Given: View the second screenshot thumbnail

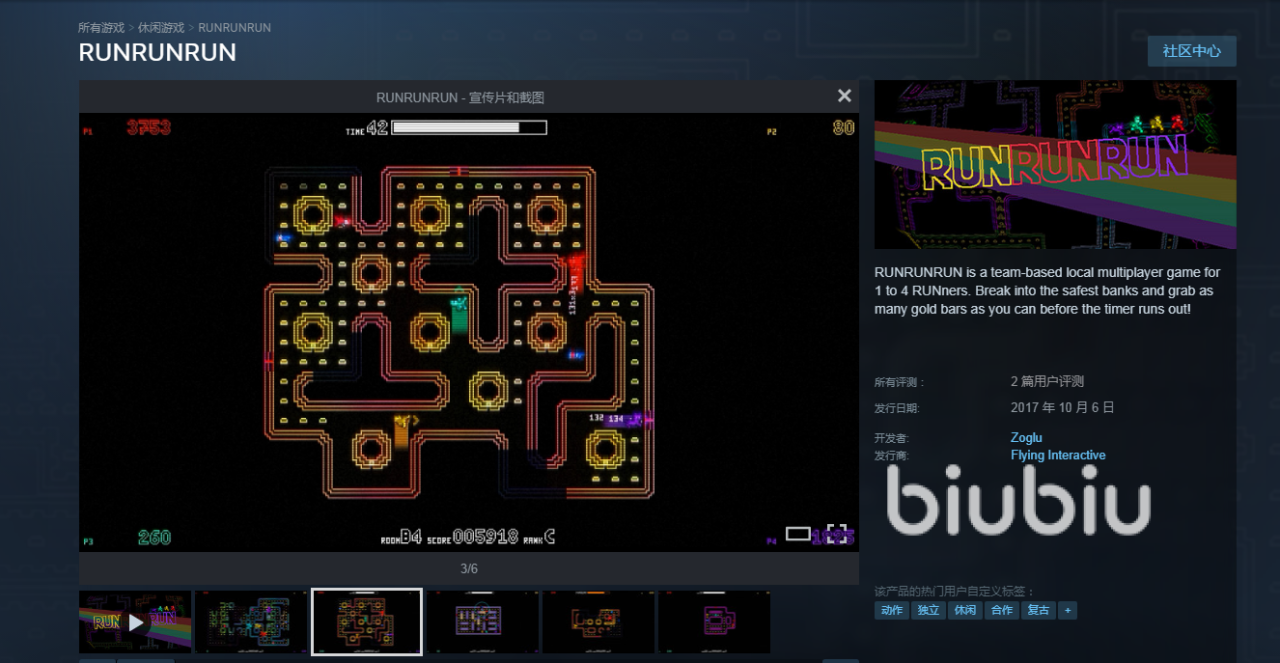Looking at the screenshot, I should [x=251, y=622].
